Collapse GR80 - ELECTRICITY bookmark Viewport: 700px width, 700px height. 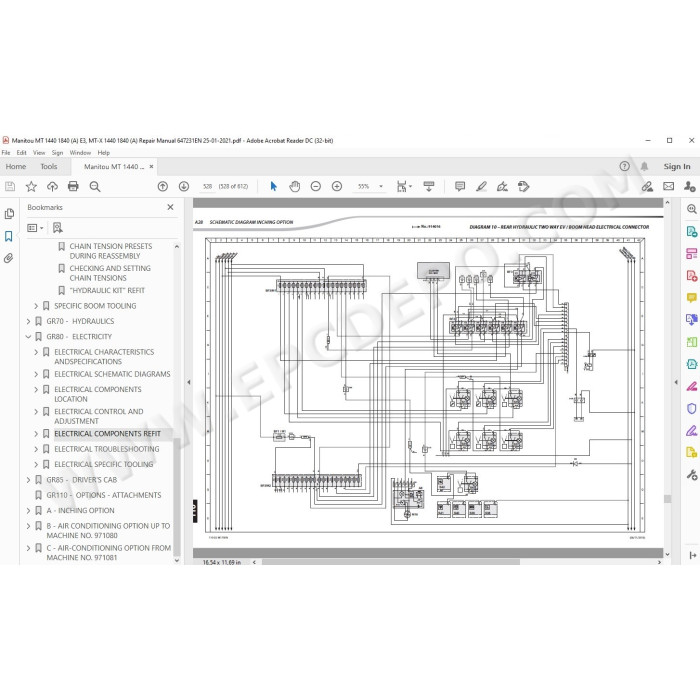[x=29, y=337]
